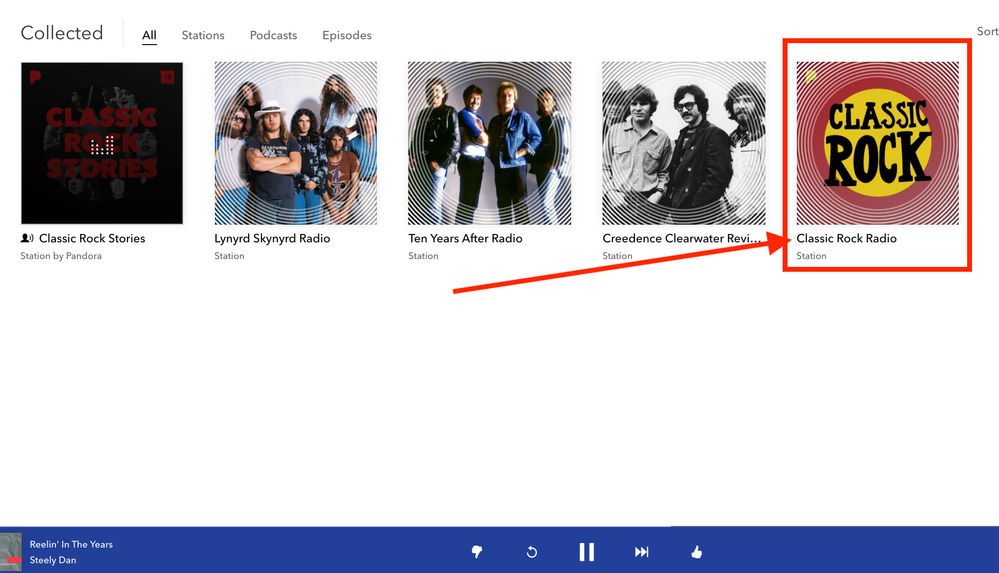The image size is (999, 573).
Task: Click the now playing album art thumbnail
Action: coord(11,552)
